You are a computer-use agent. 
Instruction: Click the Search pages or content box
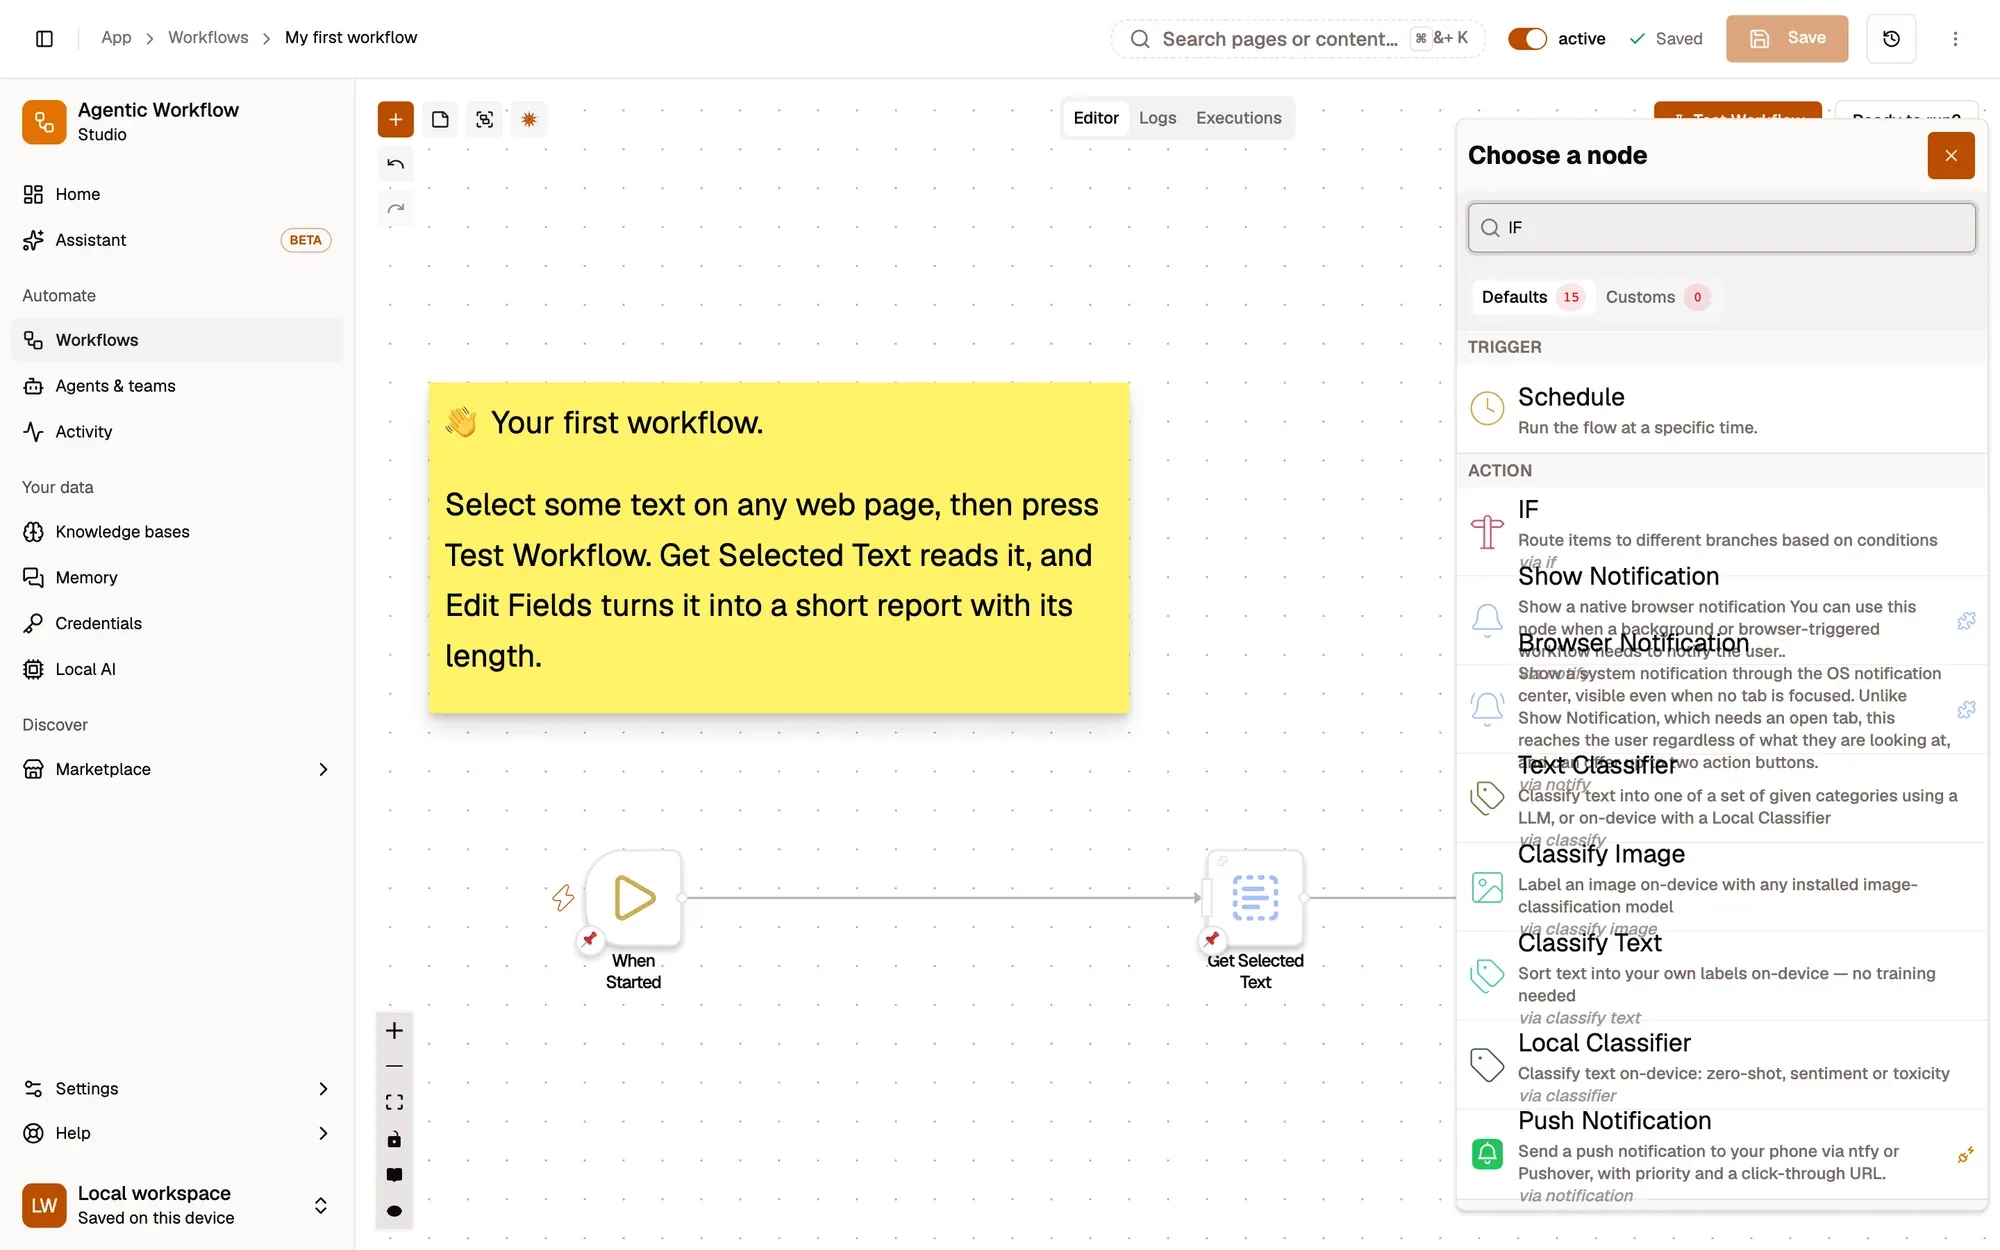1297,38
